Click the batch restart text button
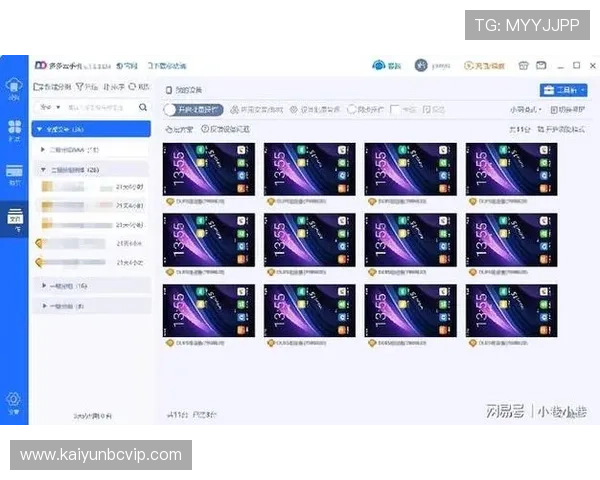 [x=183, y=129]
